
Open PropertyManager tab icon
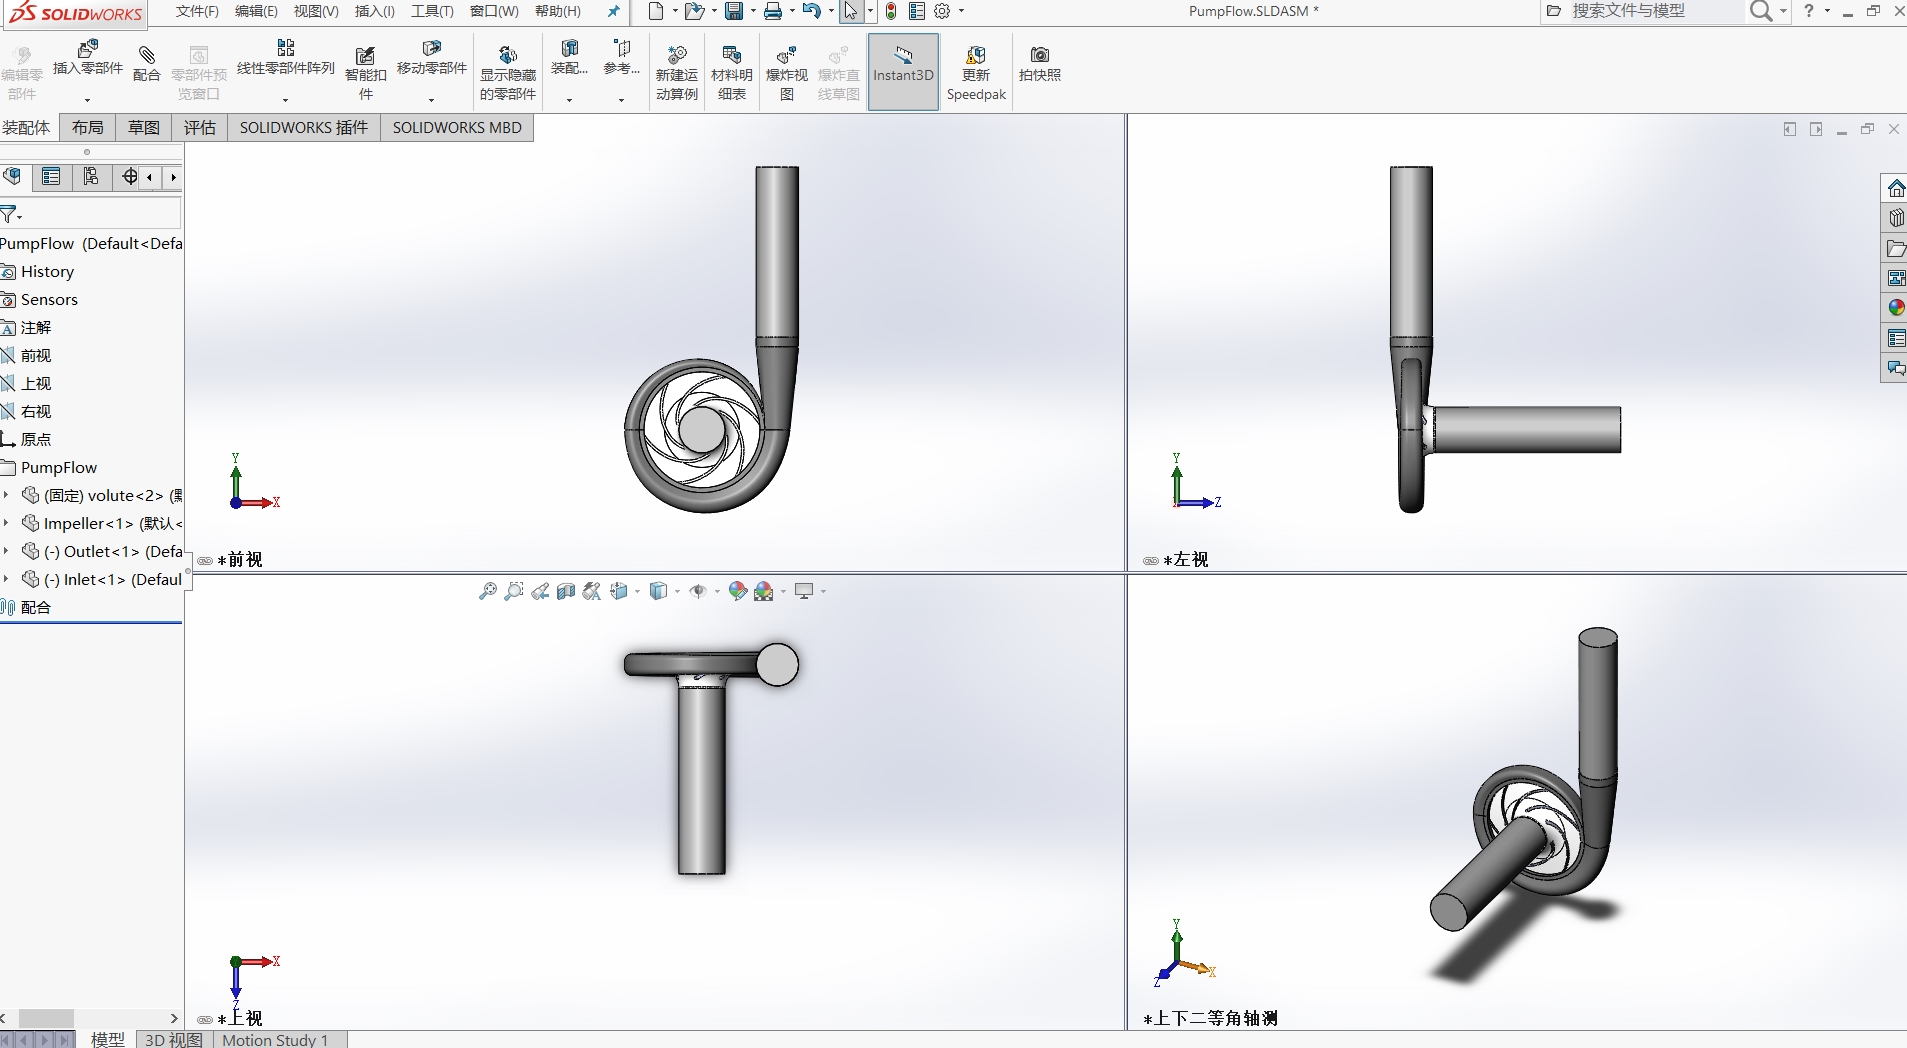[51, 177]
